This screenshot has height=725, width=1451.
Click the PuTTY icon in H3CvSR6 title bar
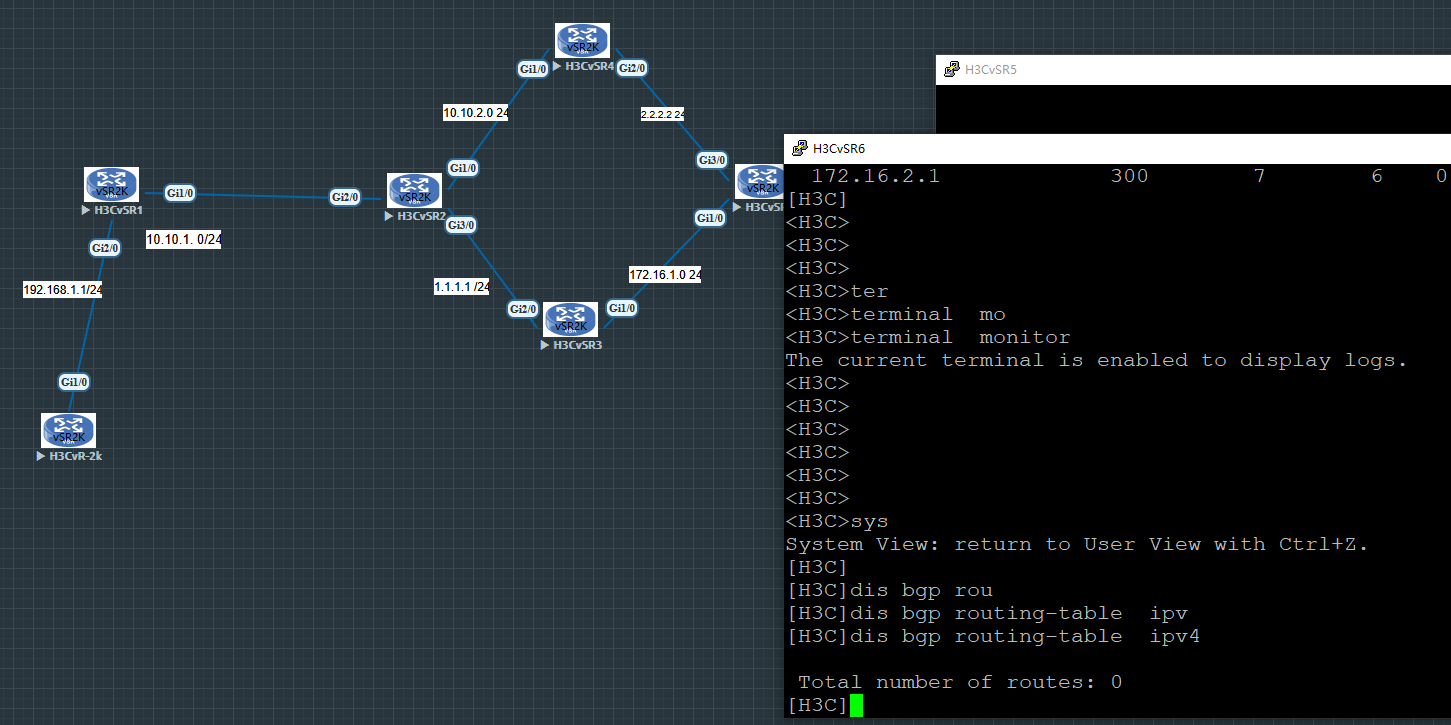800,149
